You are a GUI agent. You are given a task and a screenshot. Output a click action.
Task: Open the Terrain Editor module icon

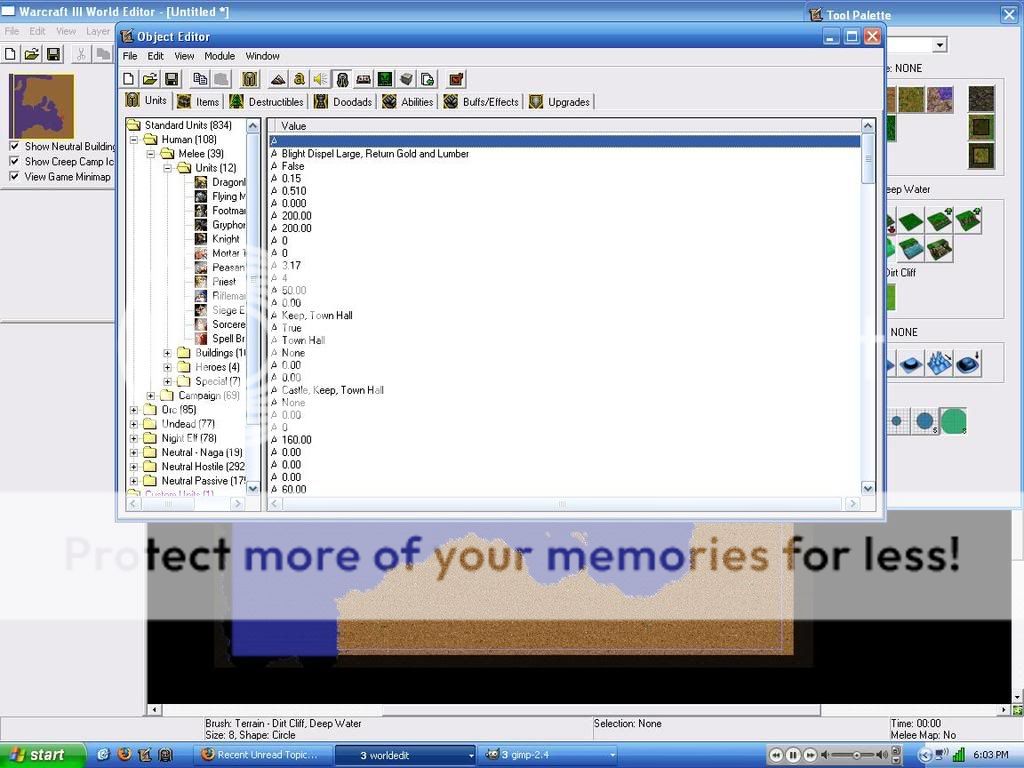tap(278, 80)
